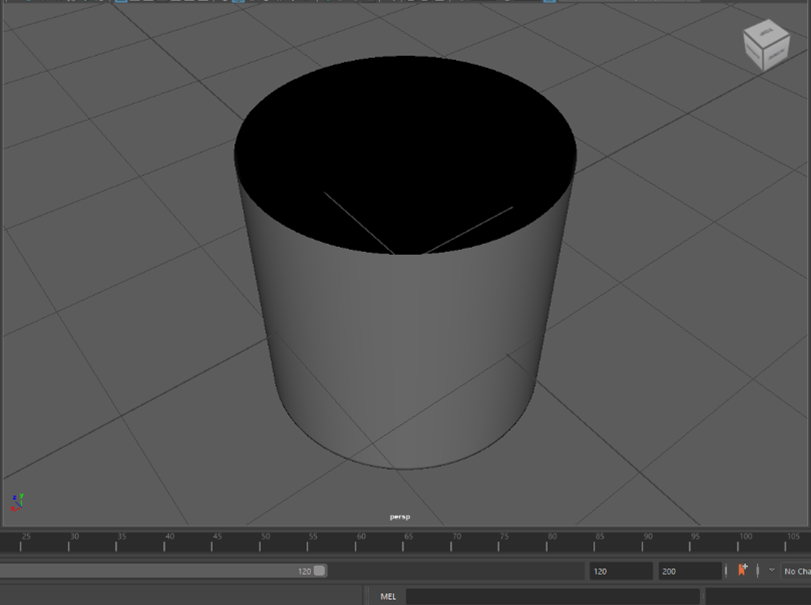This screenshot has width=811, height=605.
Task: Open the 'No Cha...' character set dropdown
Action: [x=796, y=571]
